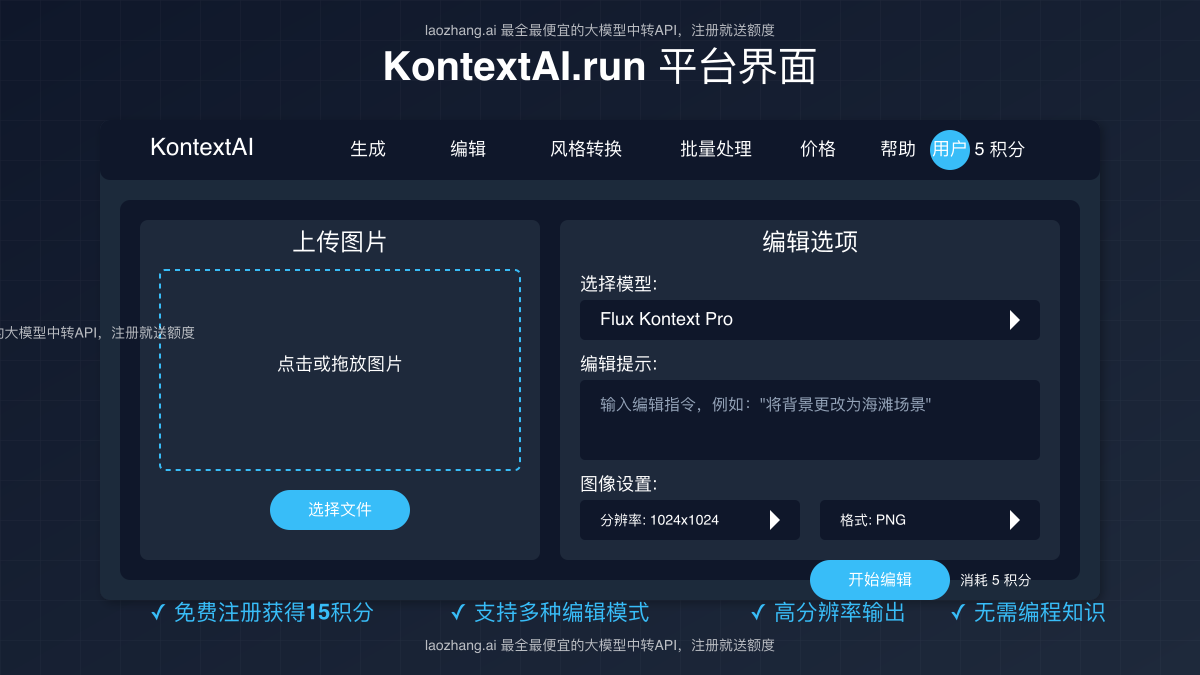
Task: Click the 选择模型: label
Action: (619, 284)
